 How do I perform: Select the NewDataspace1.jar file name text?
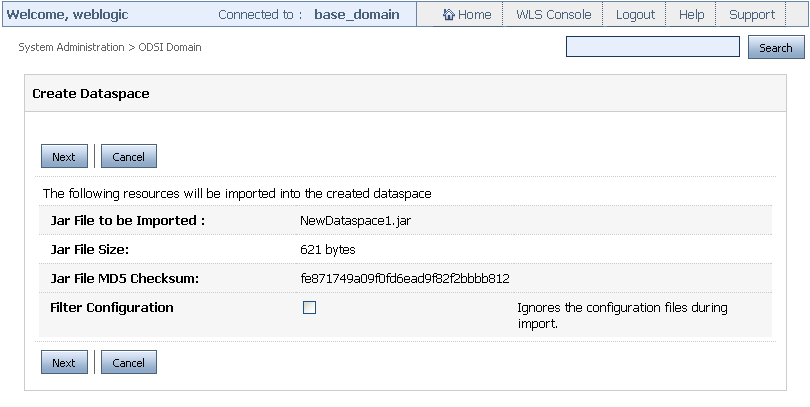[355, 221]
